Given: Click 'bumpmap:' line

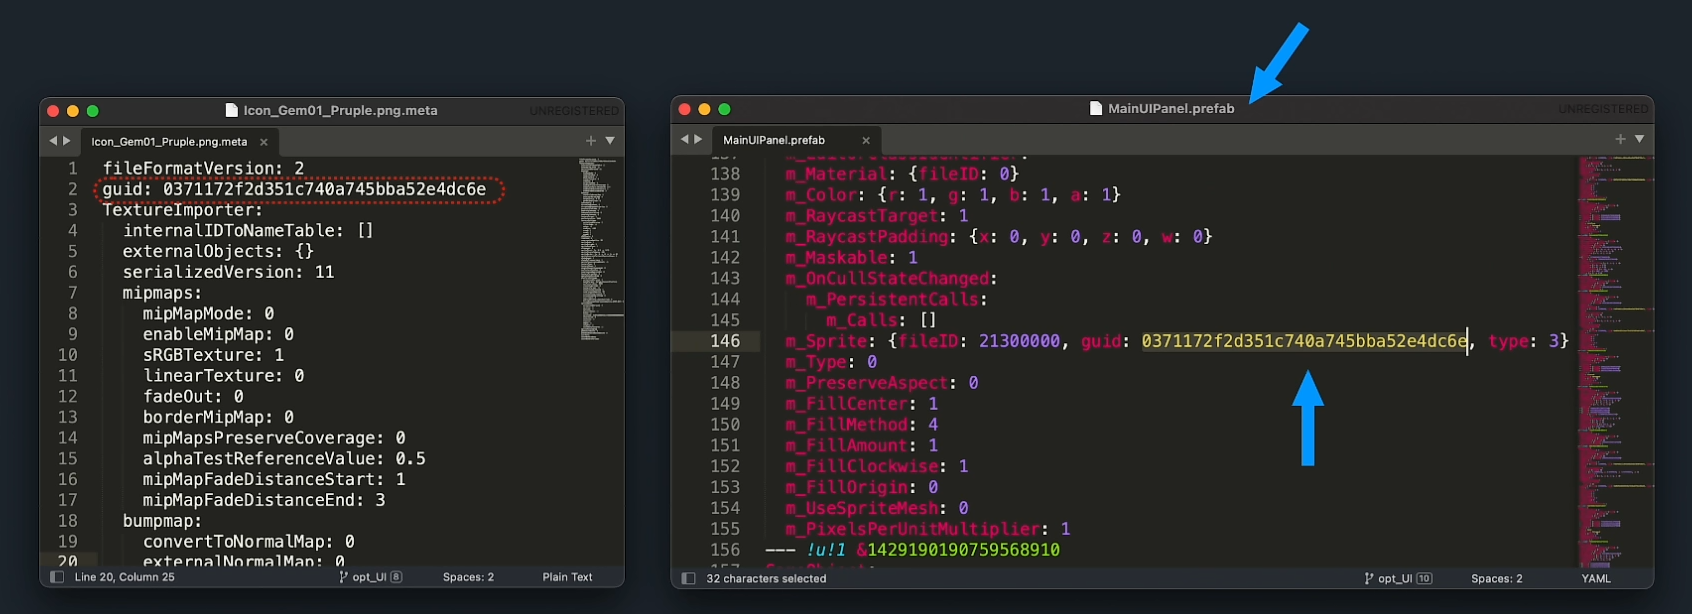Looking at the screenshot, I should click(162, 521).
